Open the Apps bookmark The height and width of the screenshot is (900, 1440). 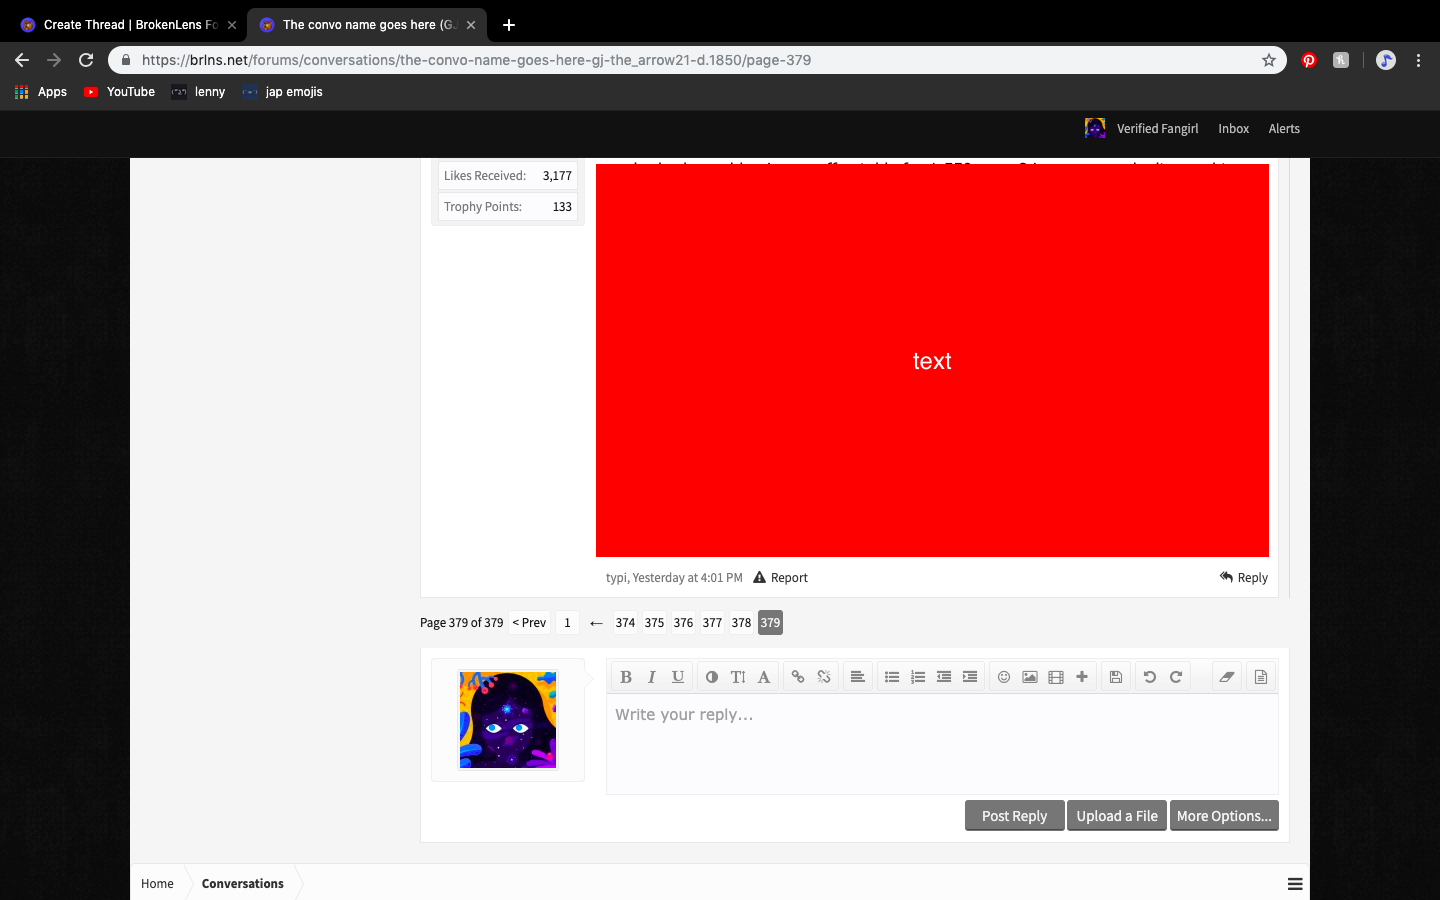[x=41, y=92]
